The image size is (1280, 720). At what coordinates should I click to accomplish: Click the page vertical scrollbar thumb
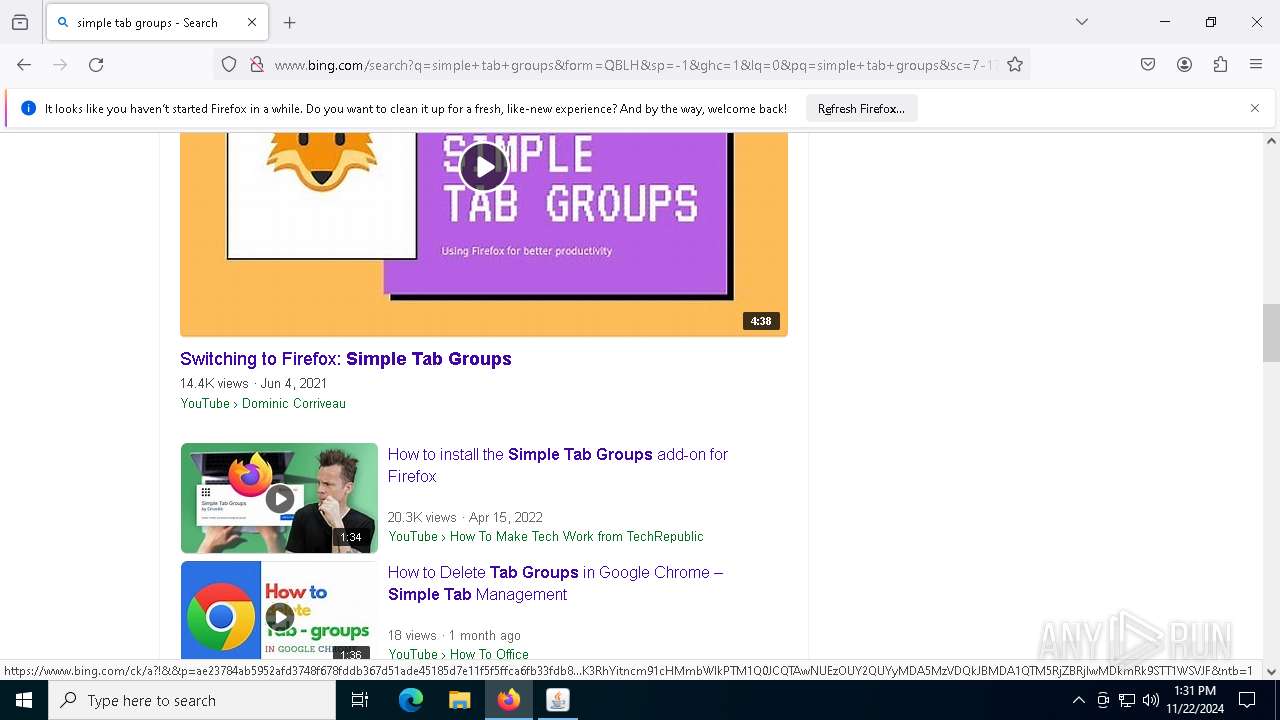click(1271, 333)
